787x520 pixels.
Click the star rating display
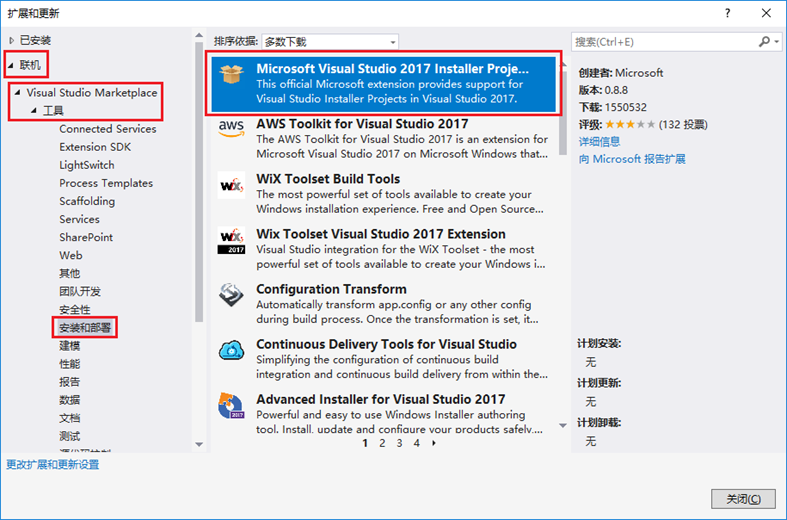pyautogui.click(x=629, y=124)
